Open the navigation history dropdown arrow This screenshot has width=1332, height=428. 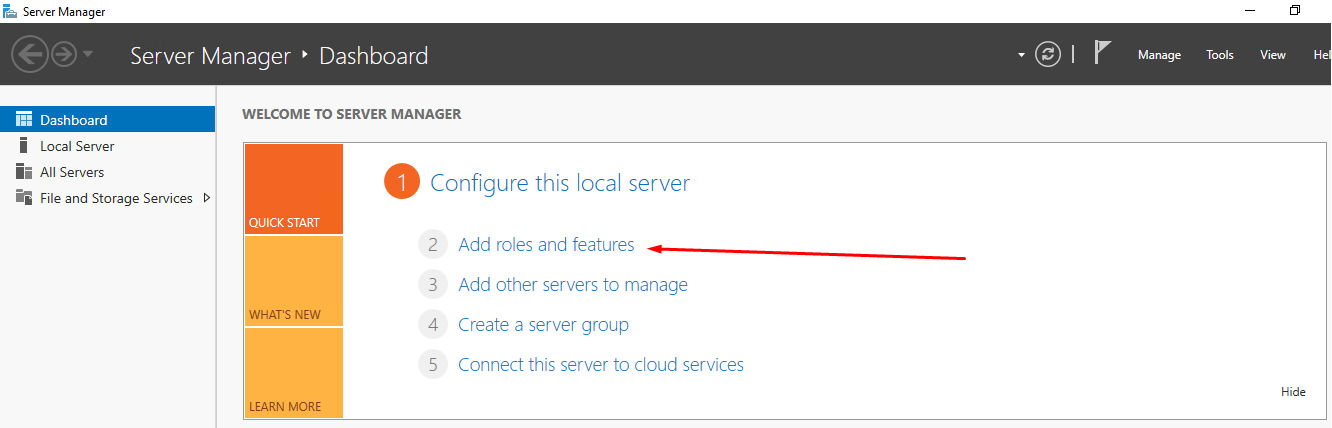[88, 54]
